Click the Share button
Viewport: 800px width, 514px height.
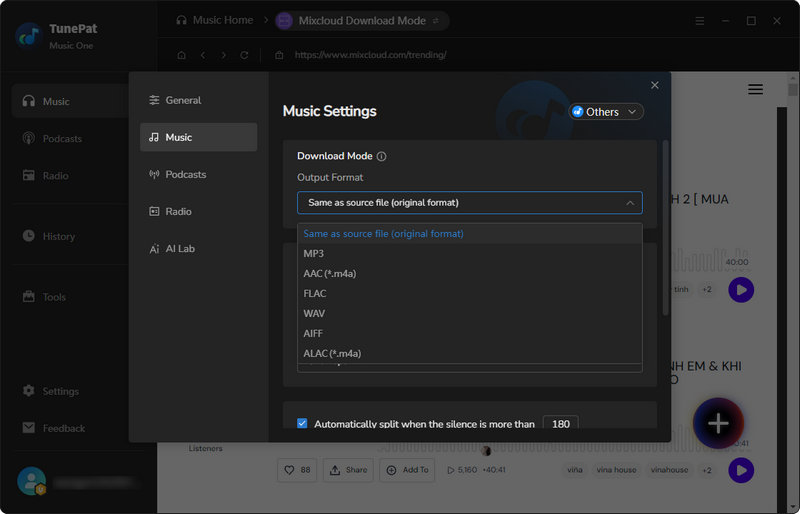pyautogui.click(x=348, y=470)
